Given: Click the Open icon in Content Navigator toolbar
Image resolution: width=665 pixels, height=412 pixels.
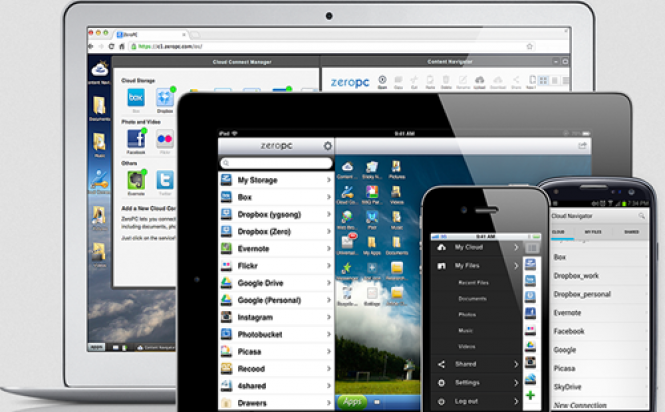Looking at the screenshot, I should click(x=382, y=79).
